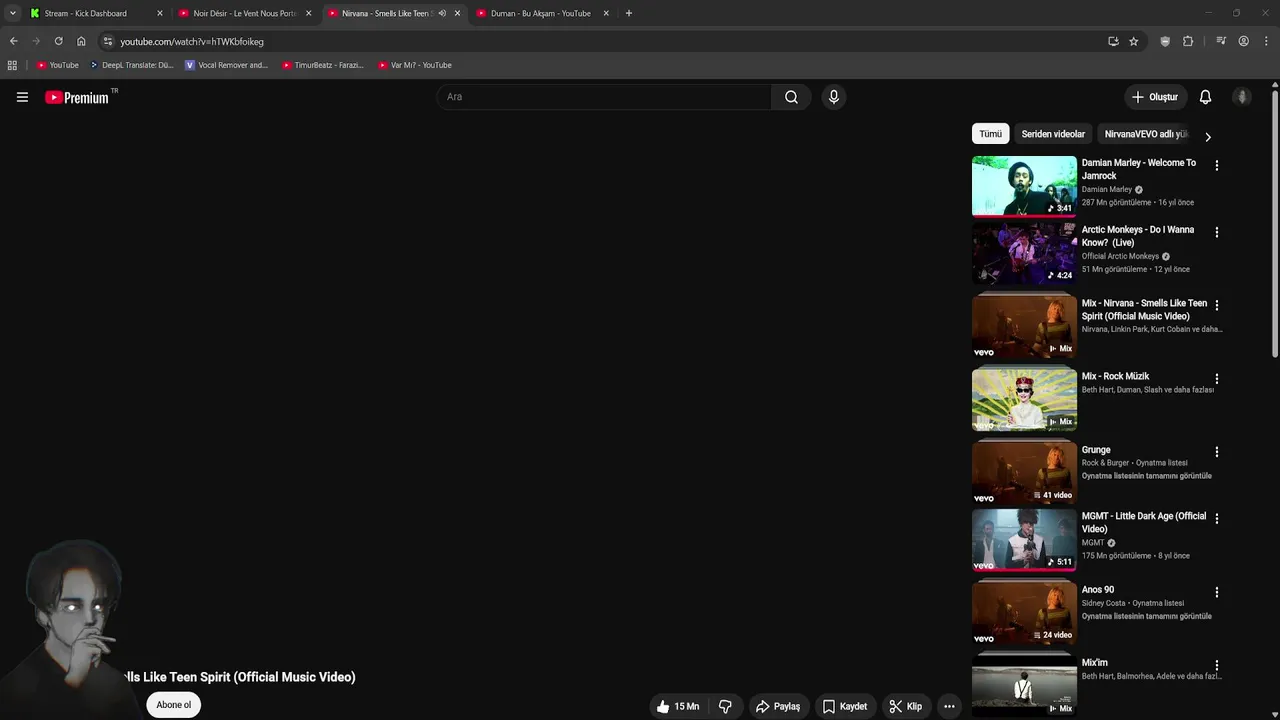1280x720 pixels.
Task: Open the YouTube account avatar menu
Action: coord(1242,97)
